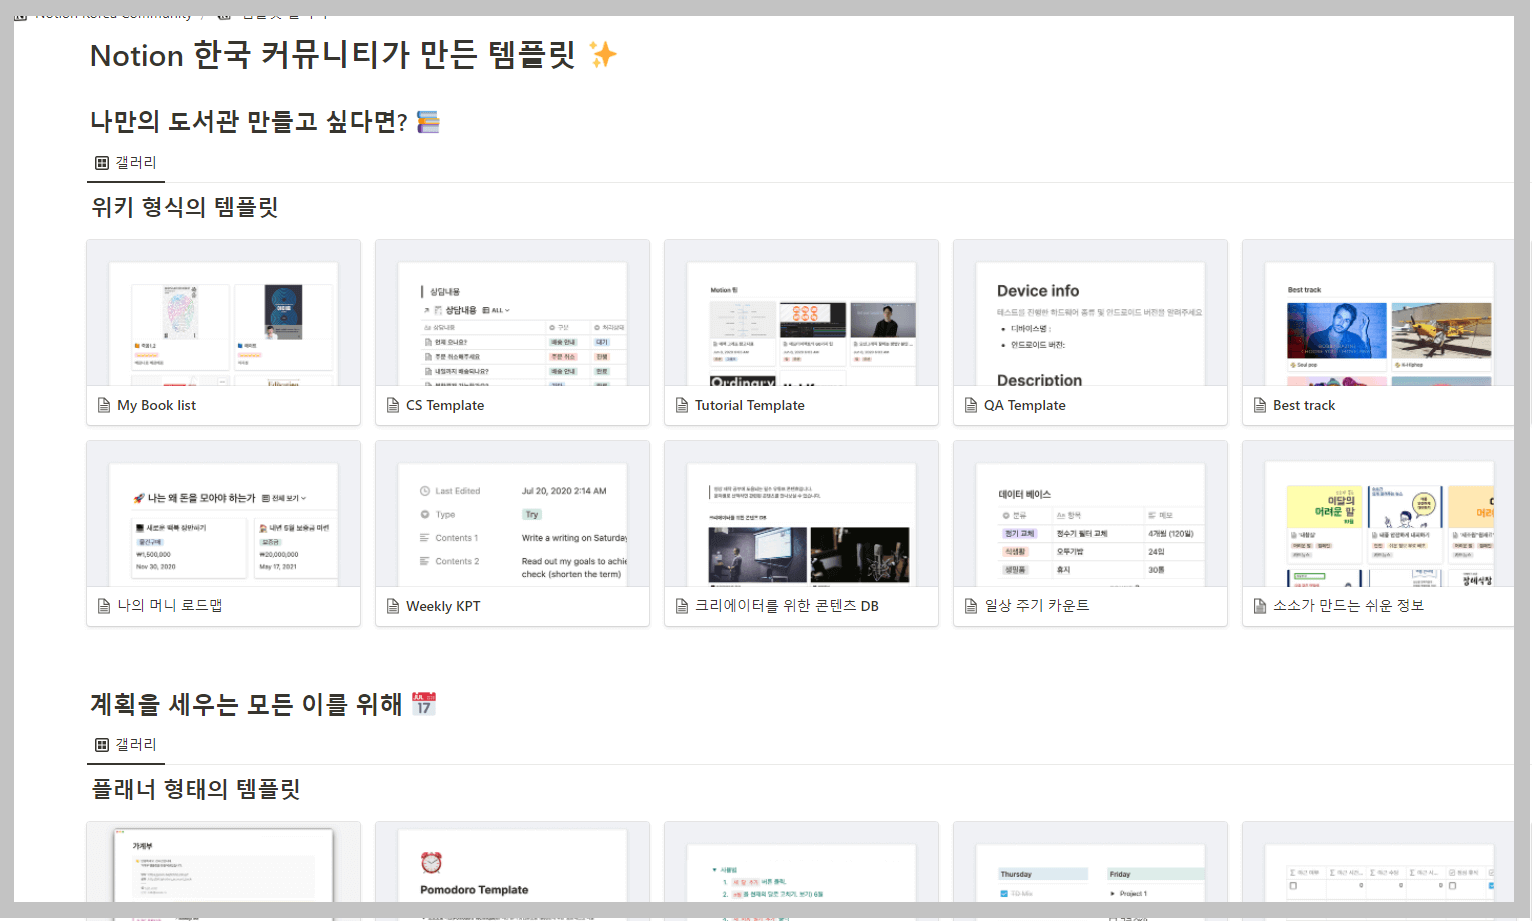Open the Tutorial Template card
Screen dimensions: 1532x921
801,332
